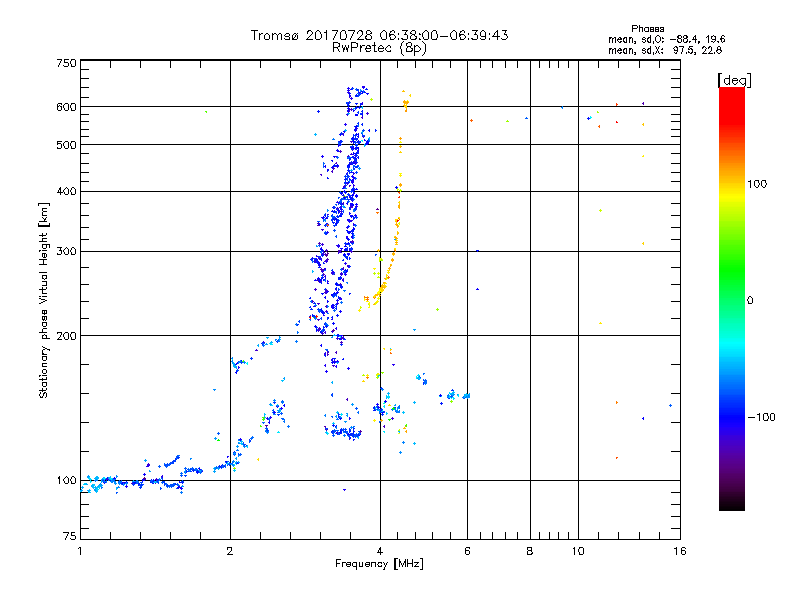Click the 'RwPretec (8p)' subtitle
800x600 pixels.
(x=379, y=48)
